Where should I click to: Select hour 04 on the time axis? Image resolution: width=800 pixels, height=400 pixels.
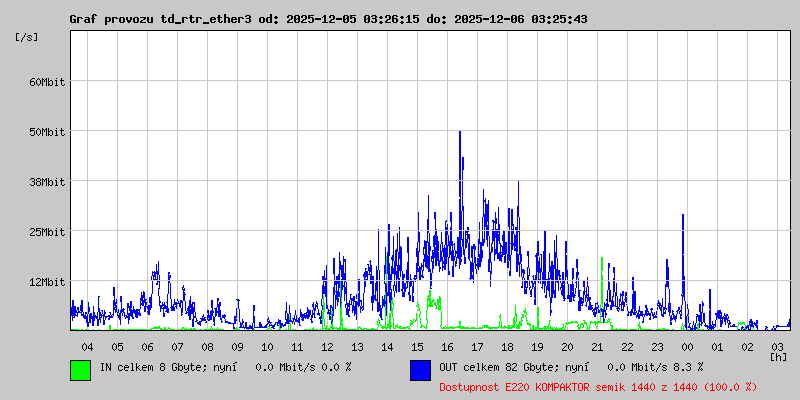pyautogui.click(x=87, y=346)
